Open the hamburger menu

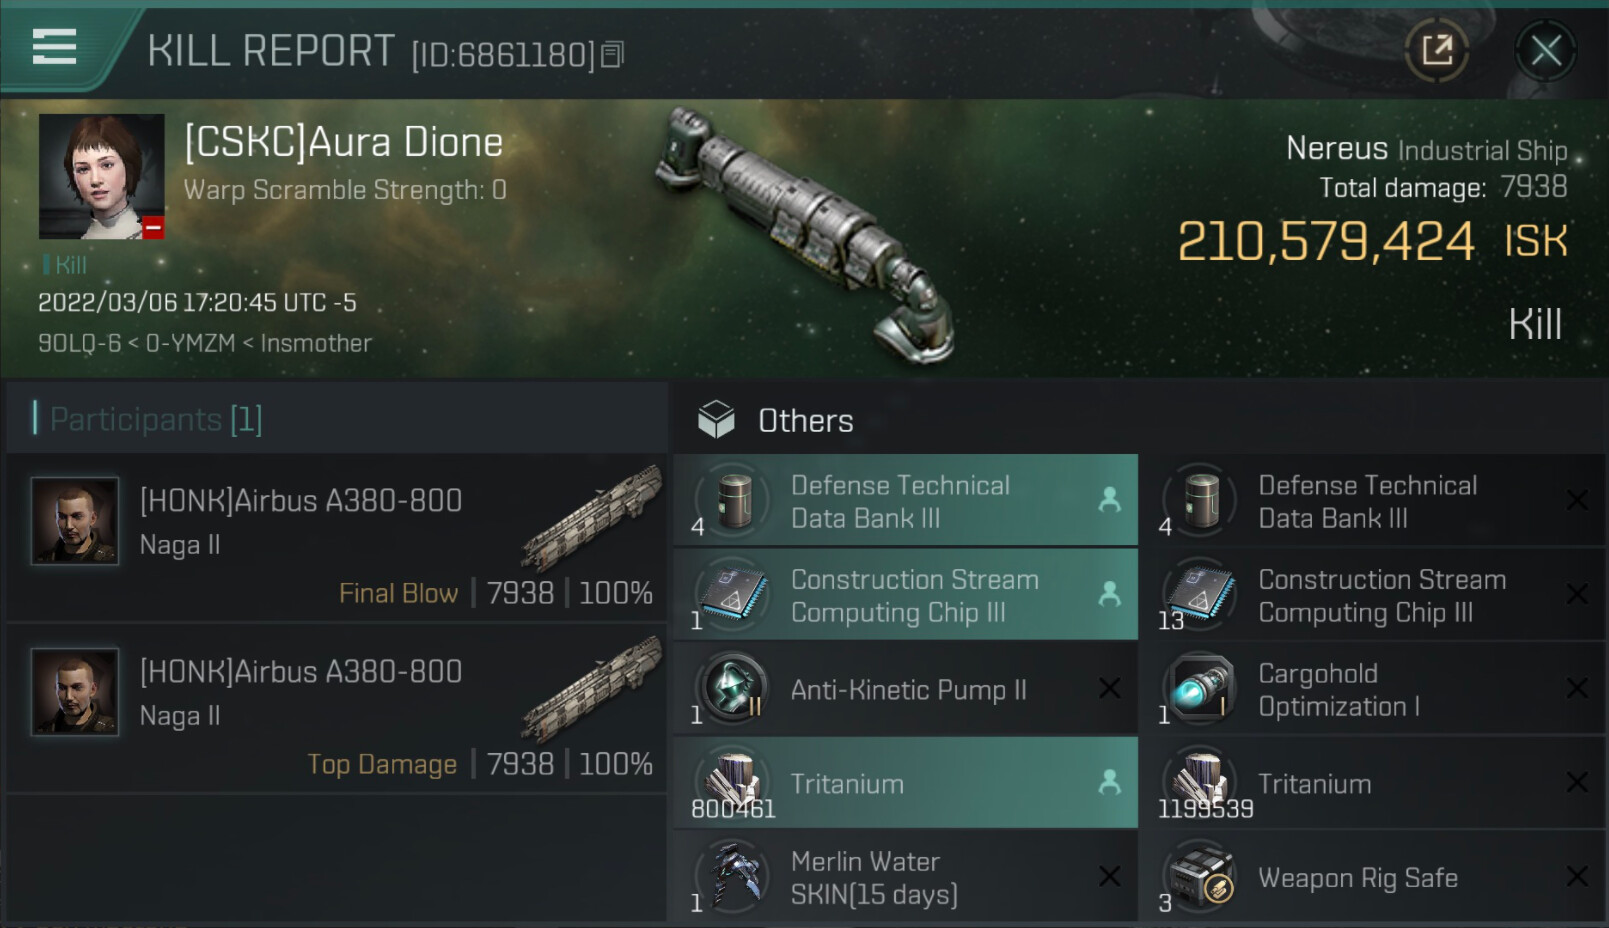(x=54, y=47)
